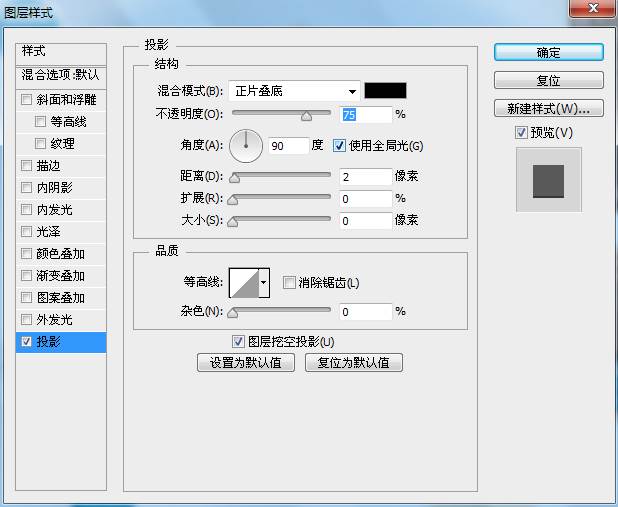Enable the 光泽 checkbox
Viewport: 618px width, 507px height.
click(26, 231)
